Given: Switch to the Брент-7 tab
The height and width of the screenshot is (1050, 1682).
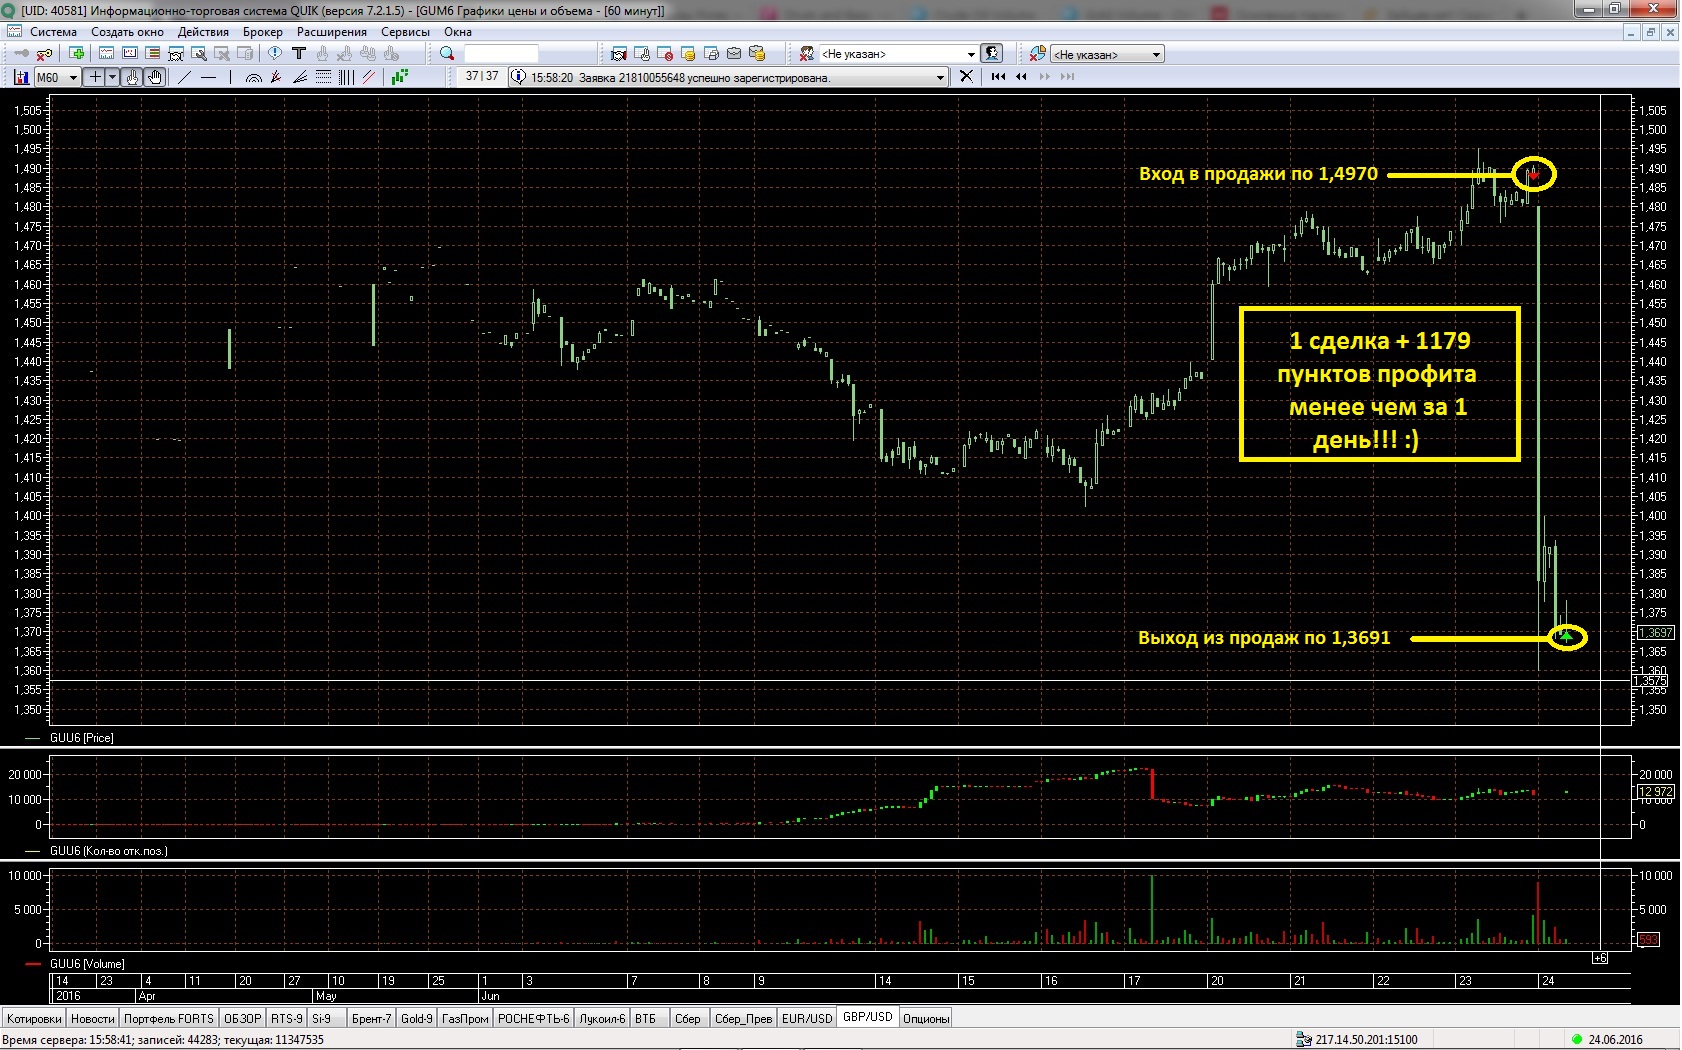Looking at the screenshot, I should tap(371, 1018).
